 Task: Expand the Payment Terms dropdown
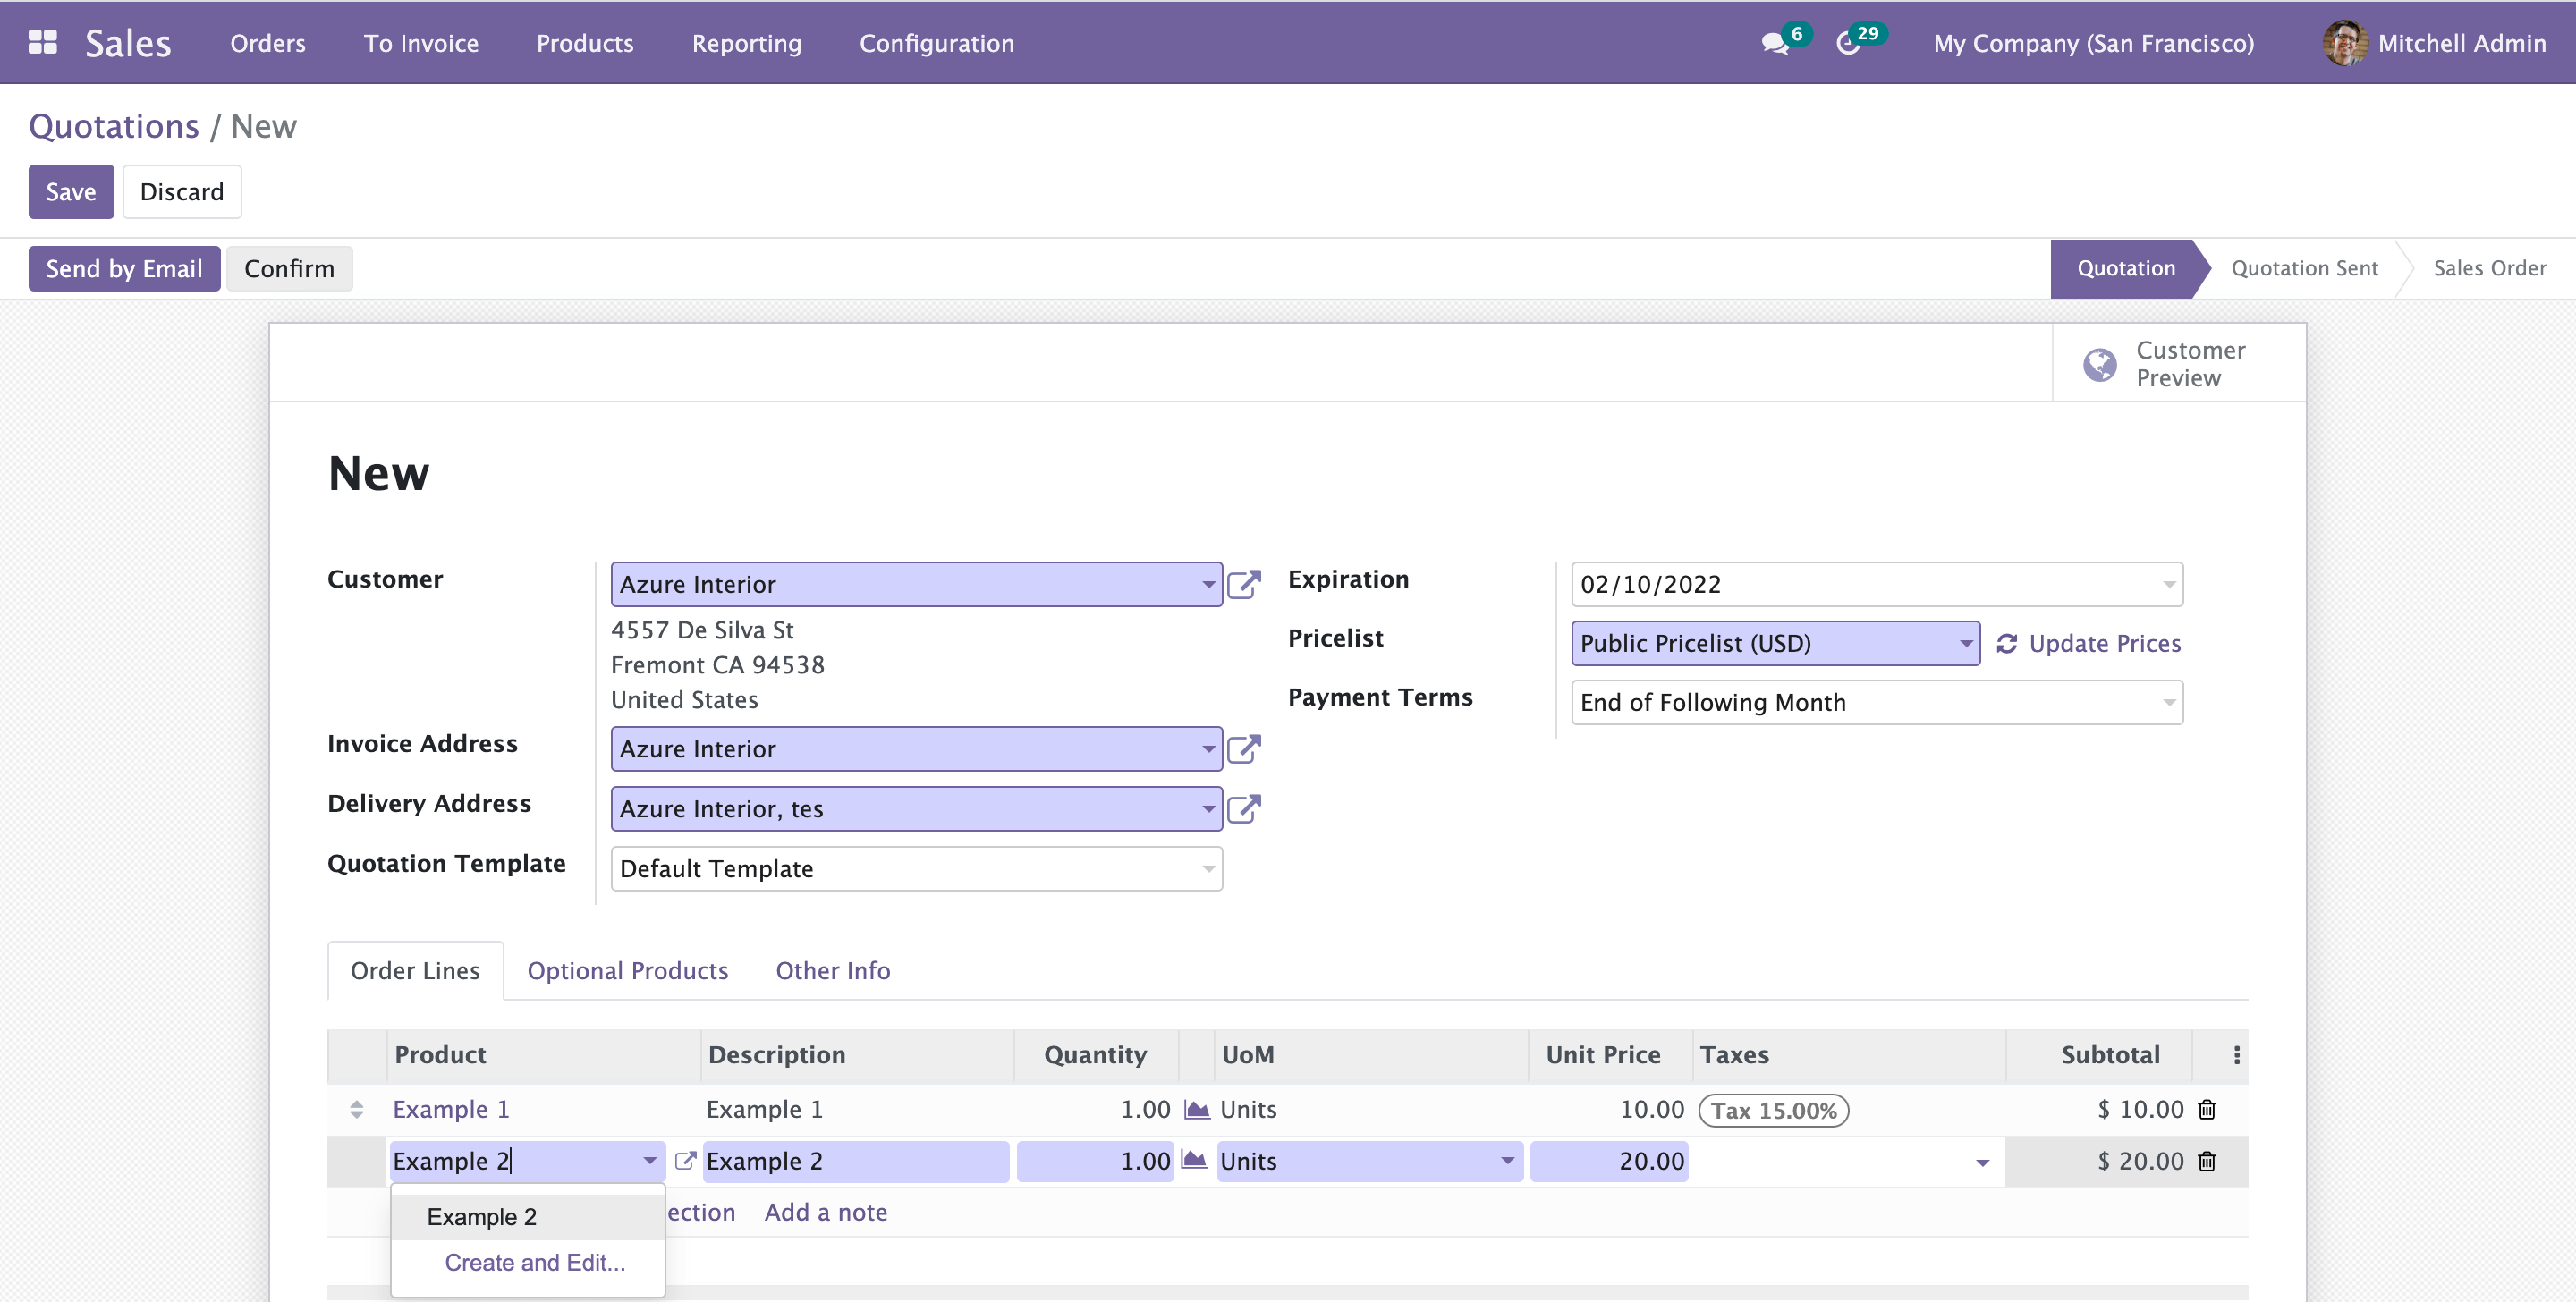click(x=2168, y=702)
